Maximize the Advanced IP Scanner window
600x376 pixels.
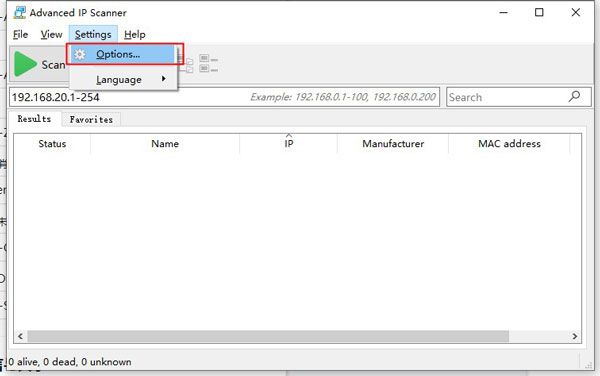click(x=539, y=13)
